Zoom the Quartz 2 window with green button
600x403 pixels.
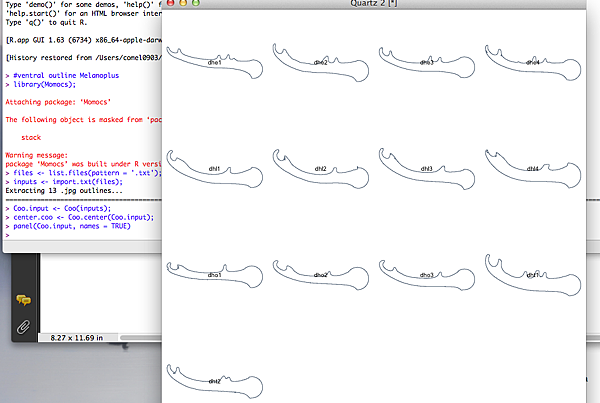tap(196, 3)
